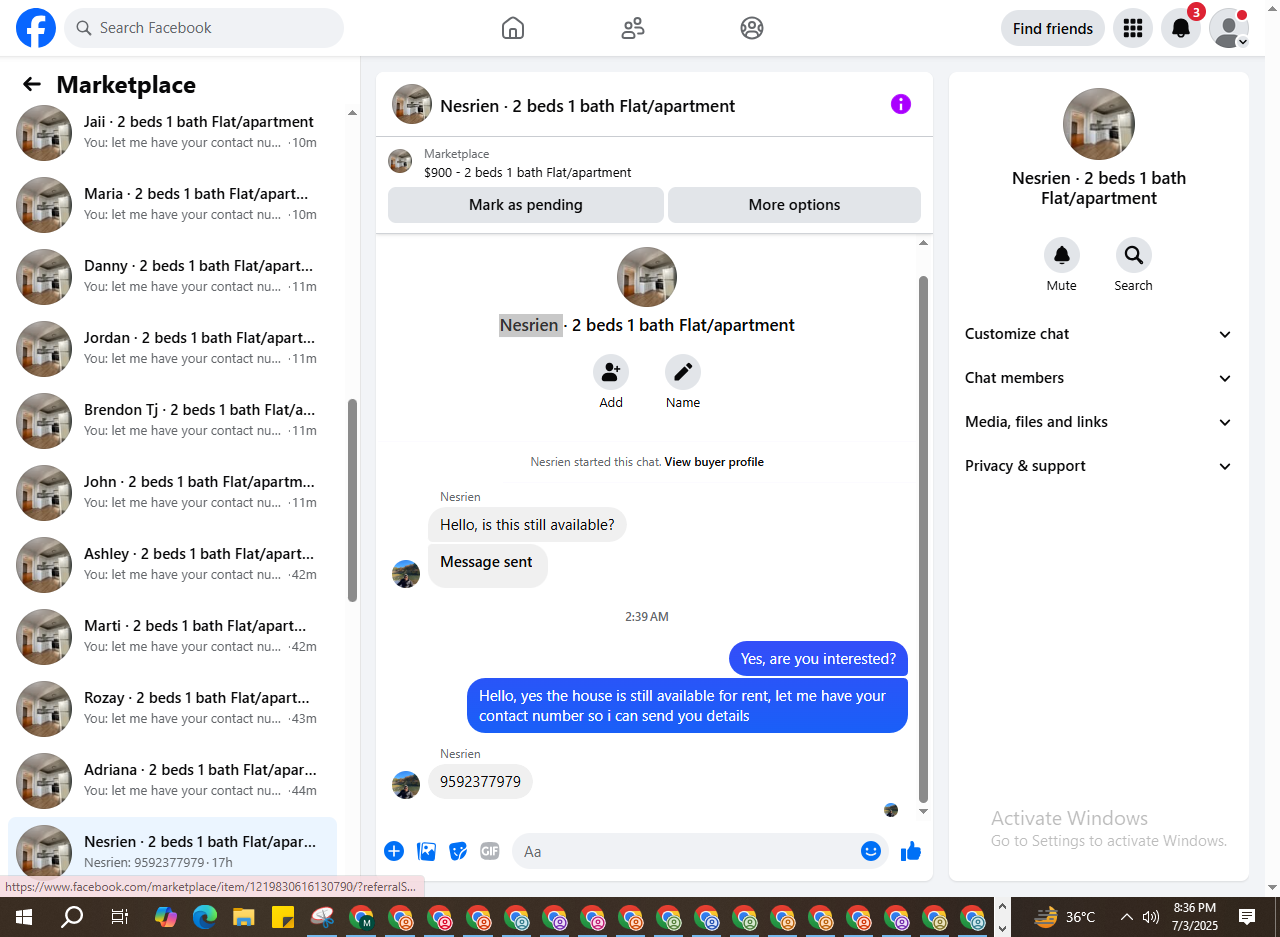The height and width of the screenshot is (937, 1280).
Task: Click Mark as pending button
Action: click(x=526, y=205)
